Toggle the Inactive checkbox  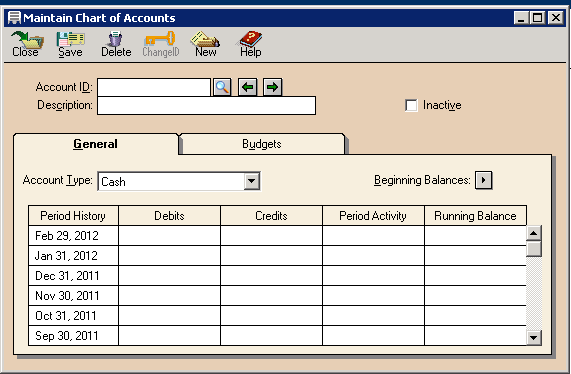tap(411, 105)
